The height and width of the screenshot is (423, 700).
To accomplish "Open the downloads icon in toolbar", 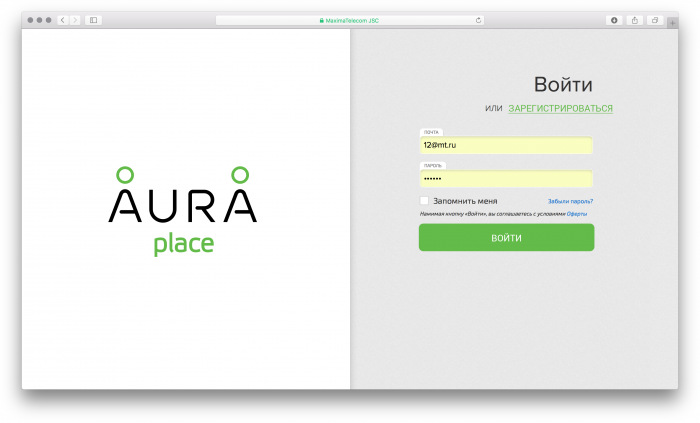I will tap(614, 20).
